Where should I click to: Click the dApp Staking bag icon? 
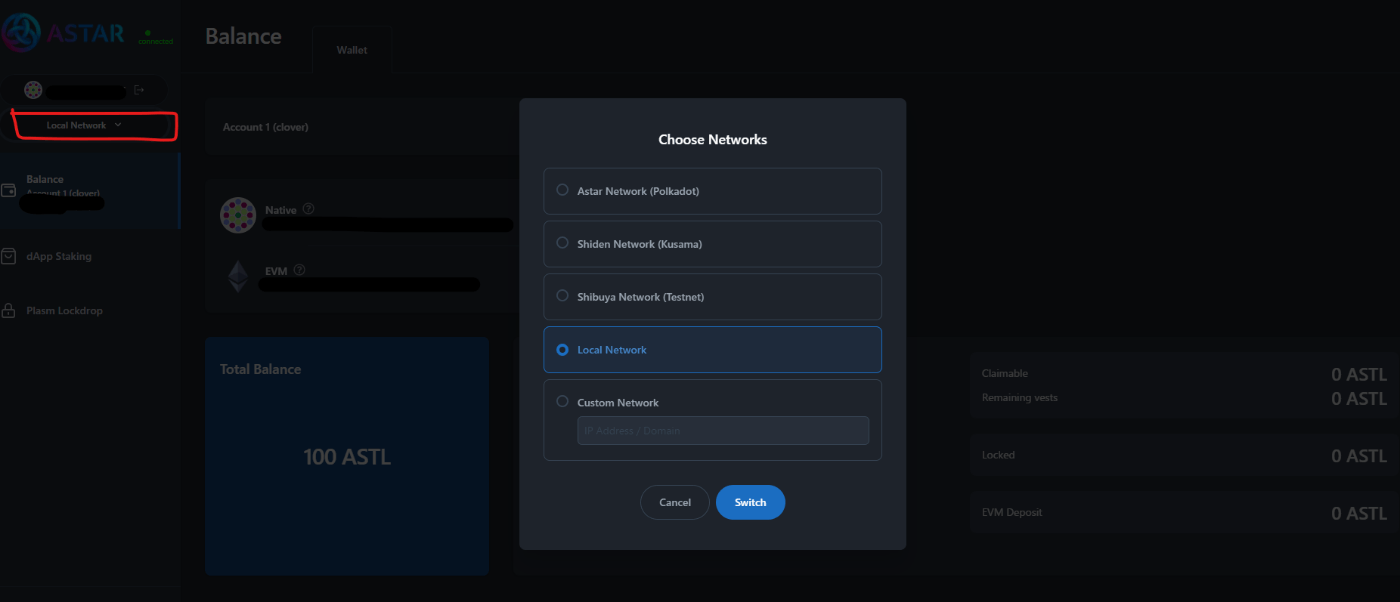pos(9,256)
